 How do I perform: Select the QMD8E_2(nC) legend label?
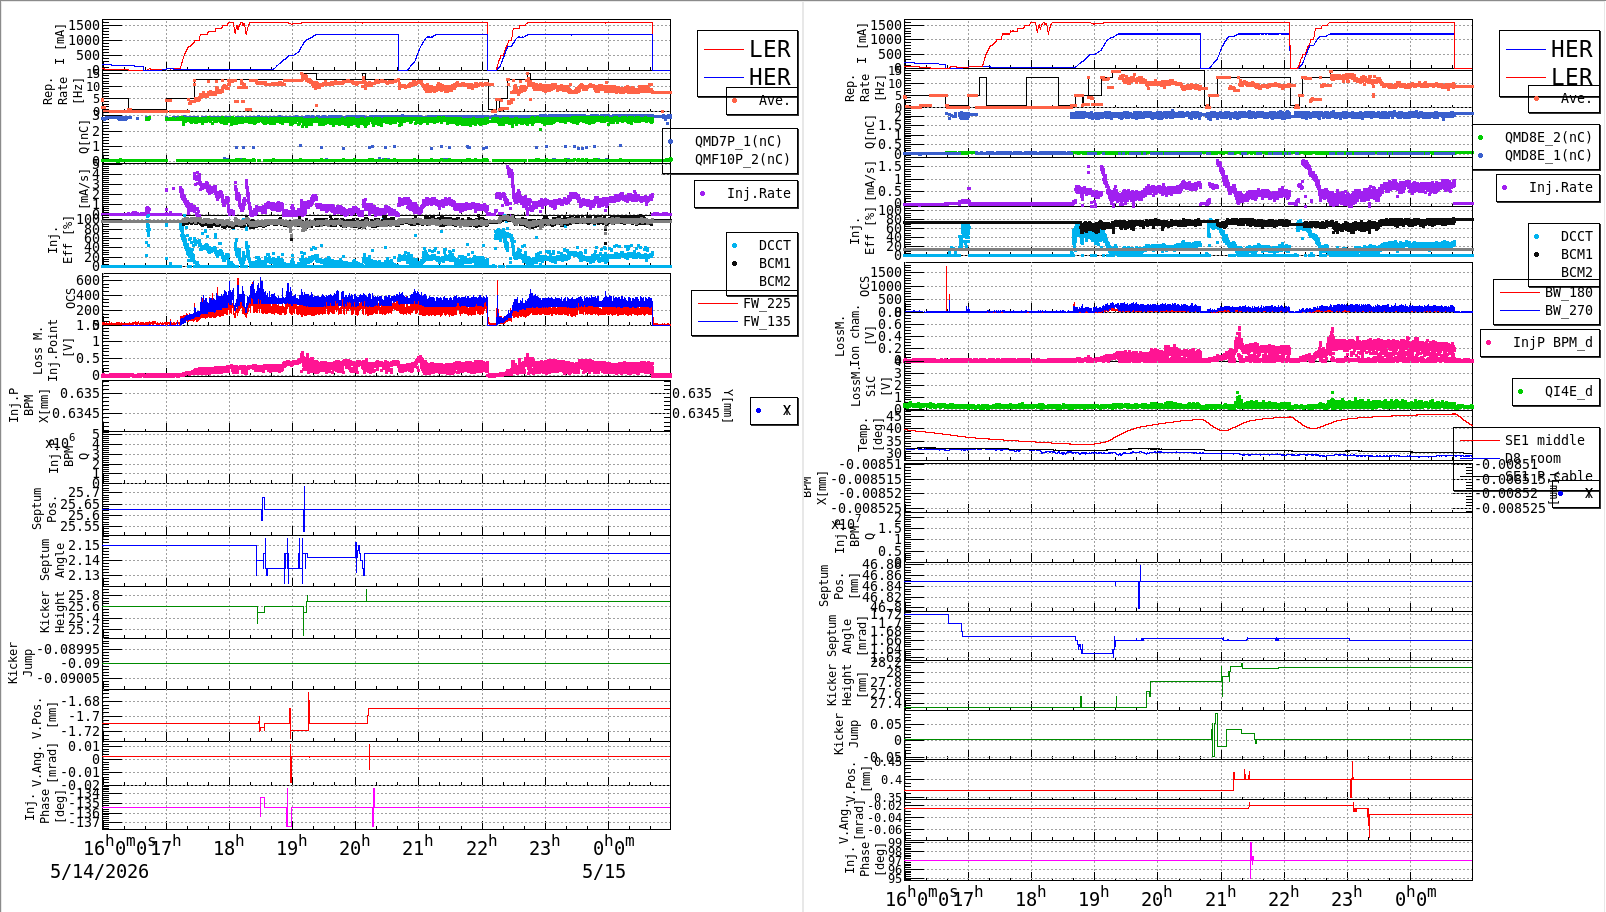point(1548,137)
